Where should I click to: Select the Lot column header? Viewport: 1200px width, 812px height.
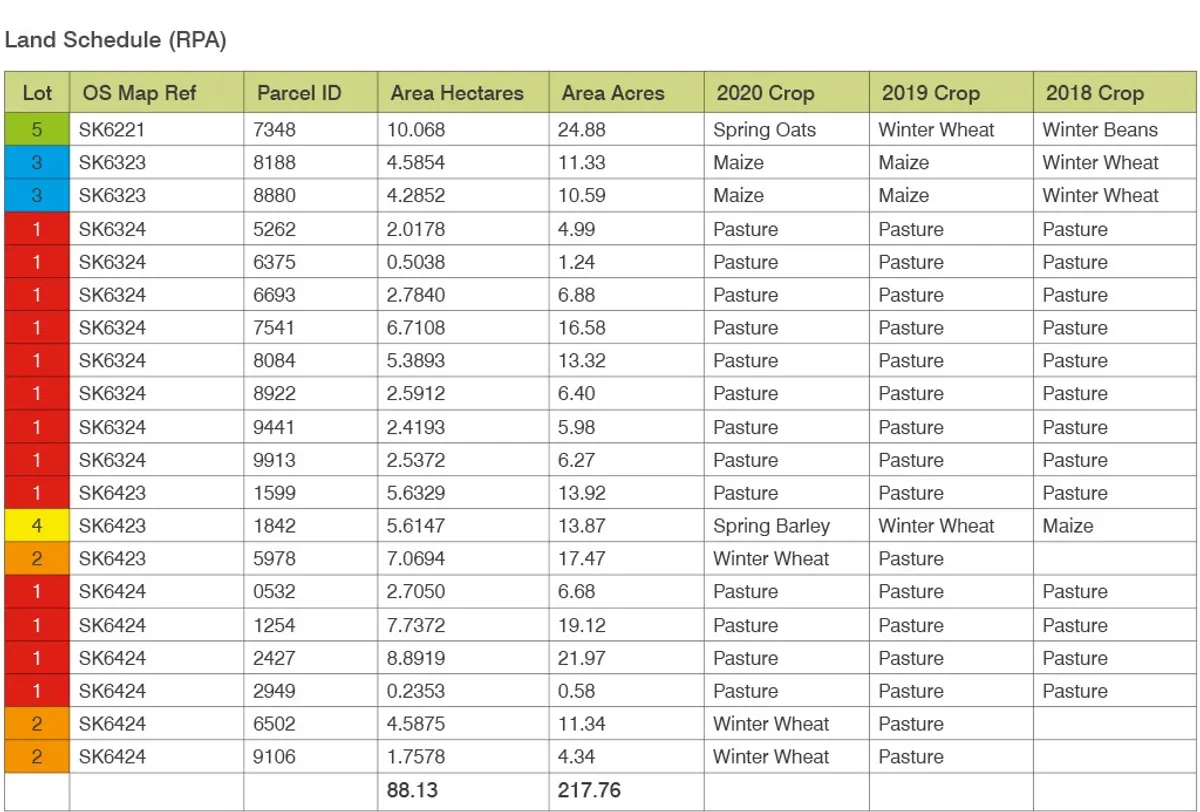coord(37,93)
